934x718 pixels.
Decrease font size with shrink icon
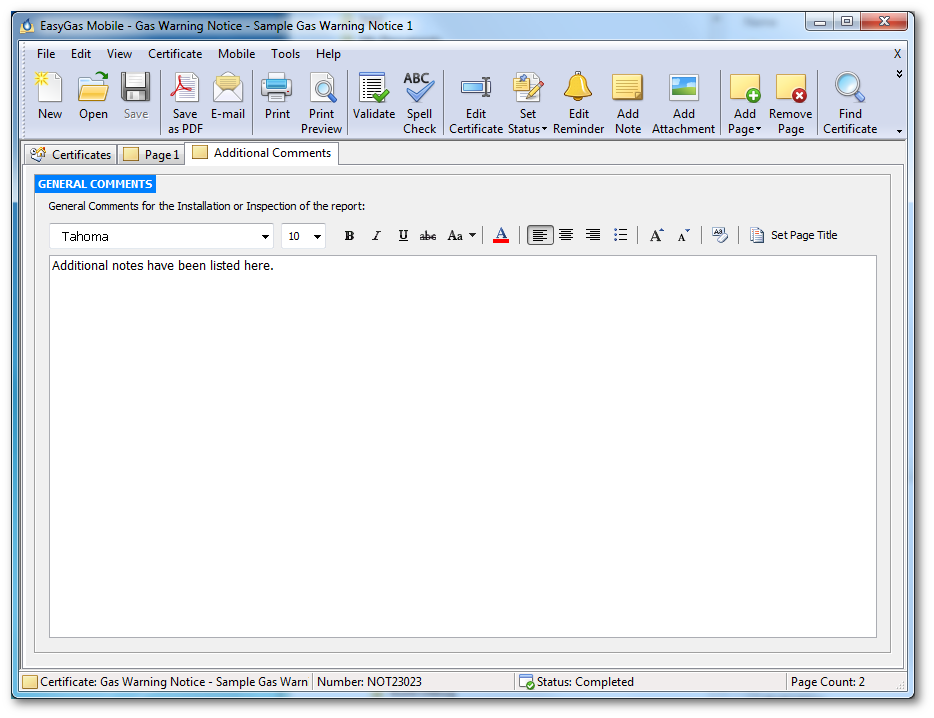[x=683, y=235]
